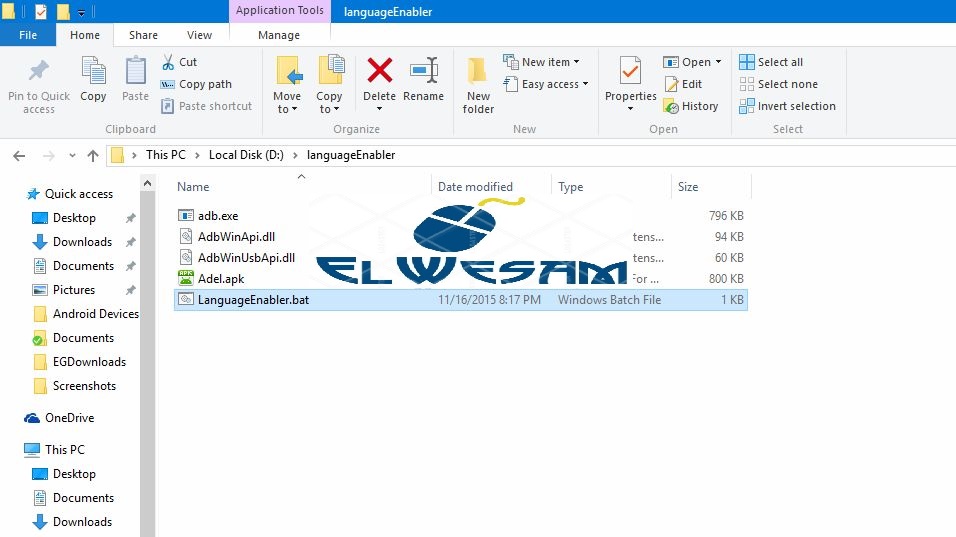Go back with the back arrow
The image size is (956, 537).
19,156
